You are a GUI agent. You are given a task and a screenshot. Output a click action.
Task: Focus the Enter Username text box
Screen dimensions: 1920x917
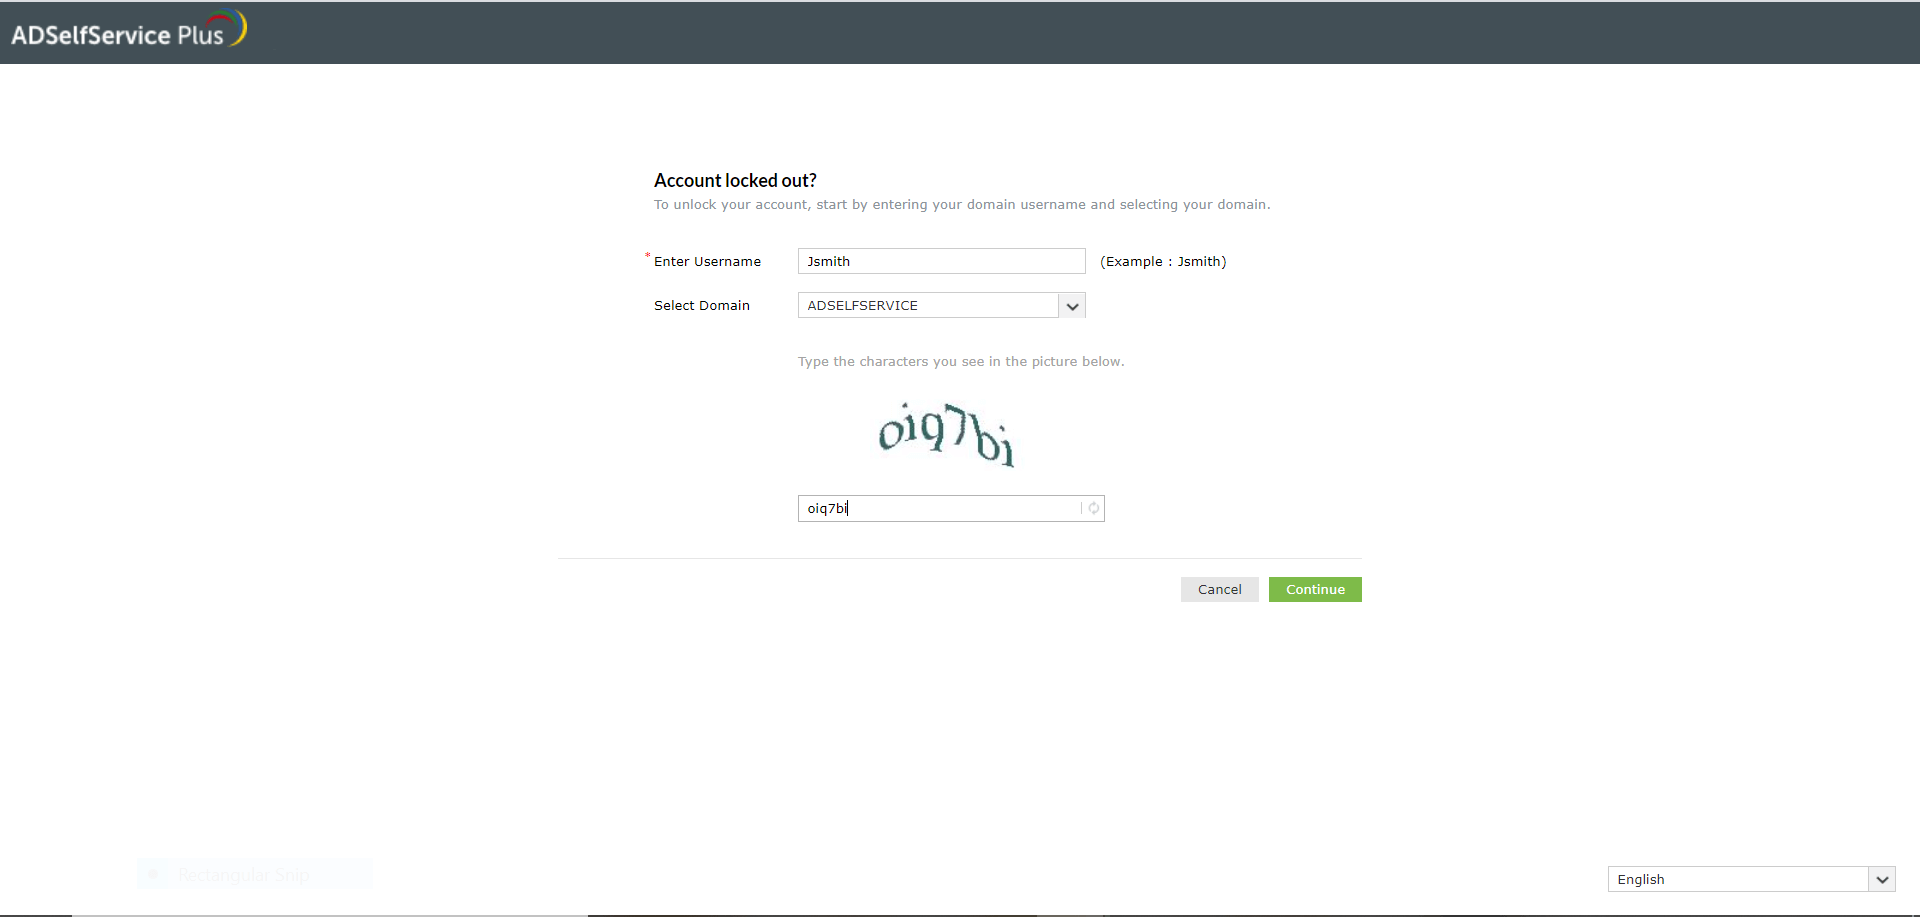pos(941,261)
